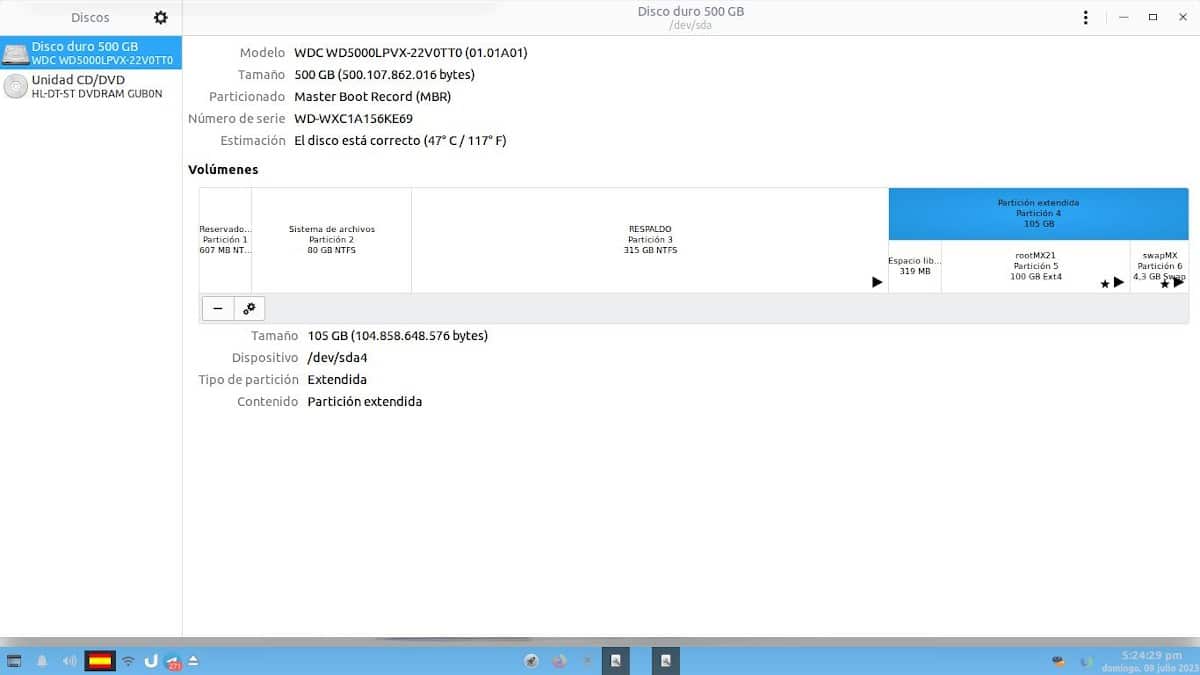The width and height of the screenshot is (1200, 675).
Task: Open Telegram tray icon with red badge
Action: click(173, 661)
